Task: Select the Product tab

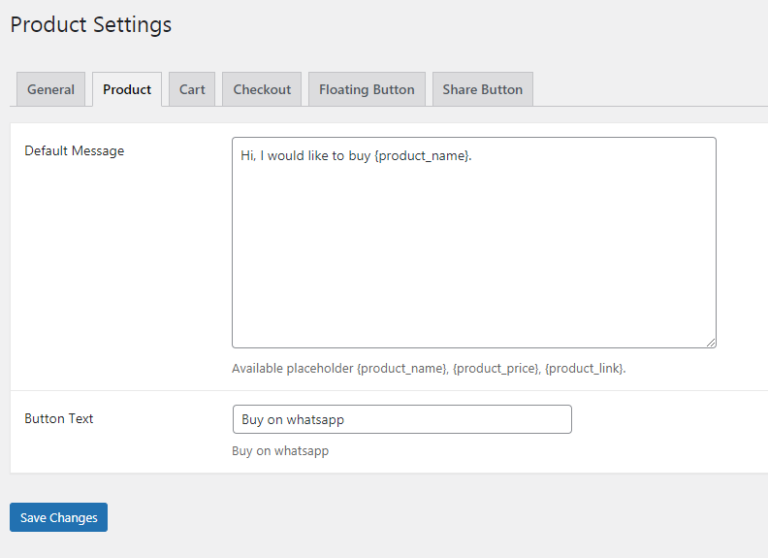Action: [x=127, y=89]
